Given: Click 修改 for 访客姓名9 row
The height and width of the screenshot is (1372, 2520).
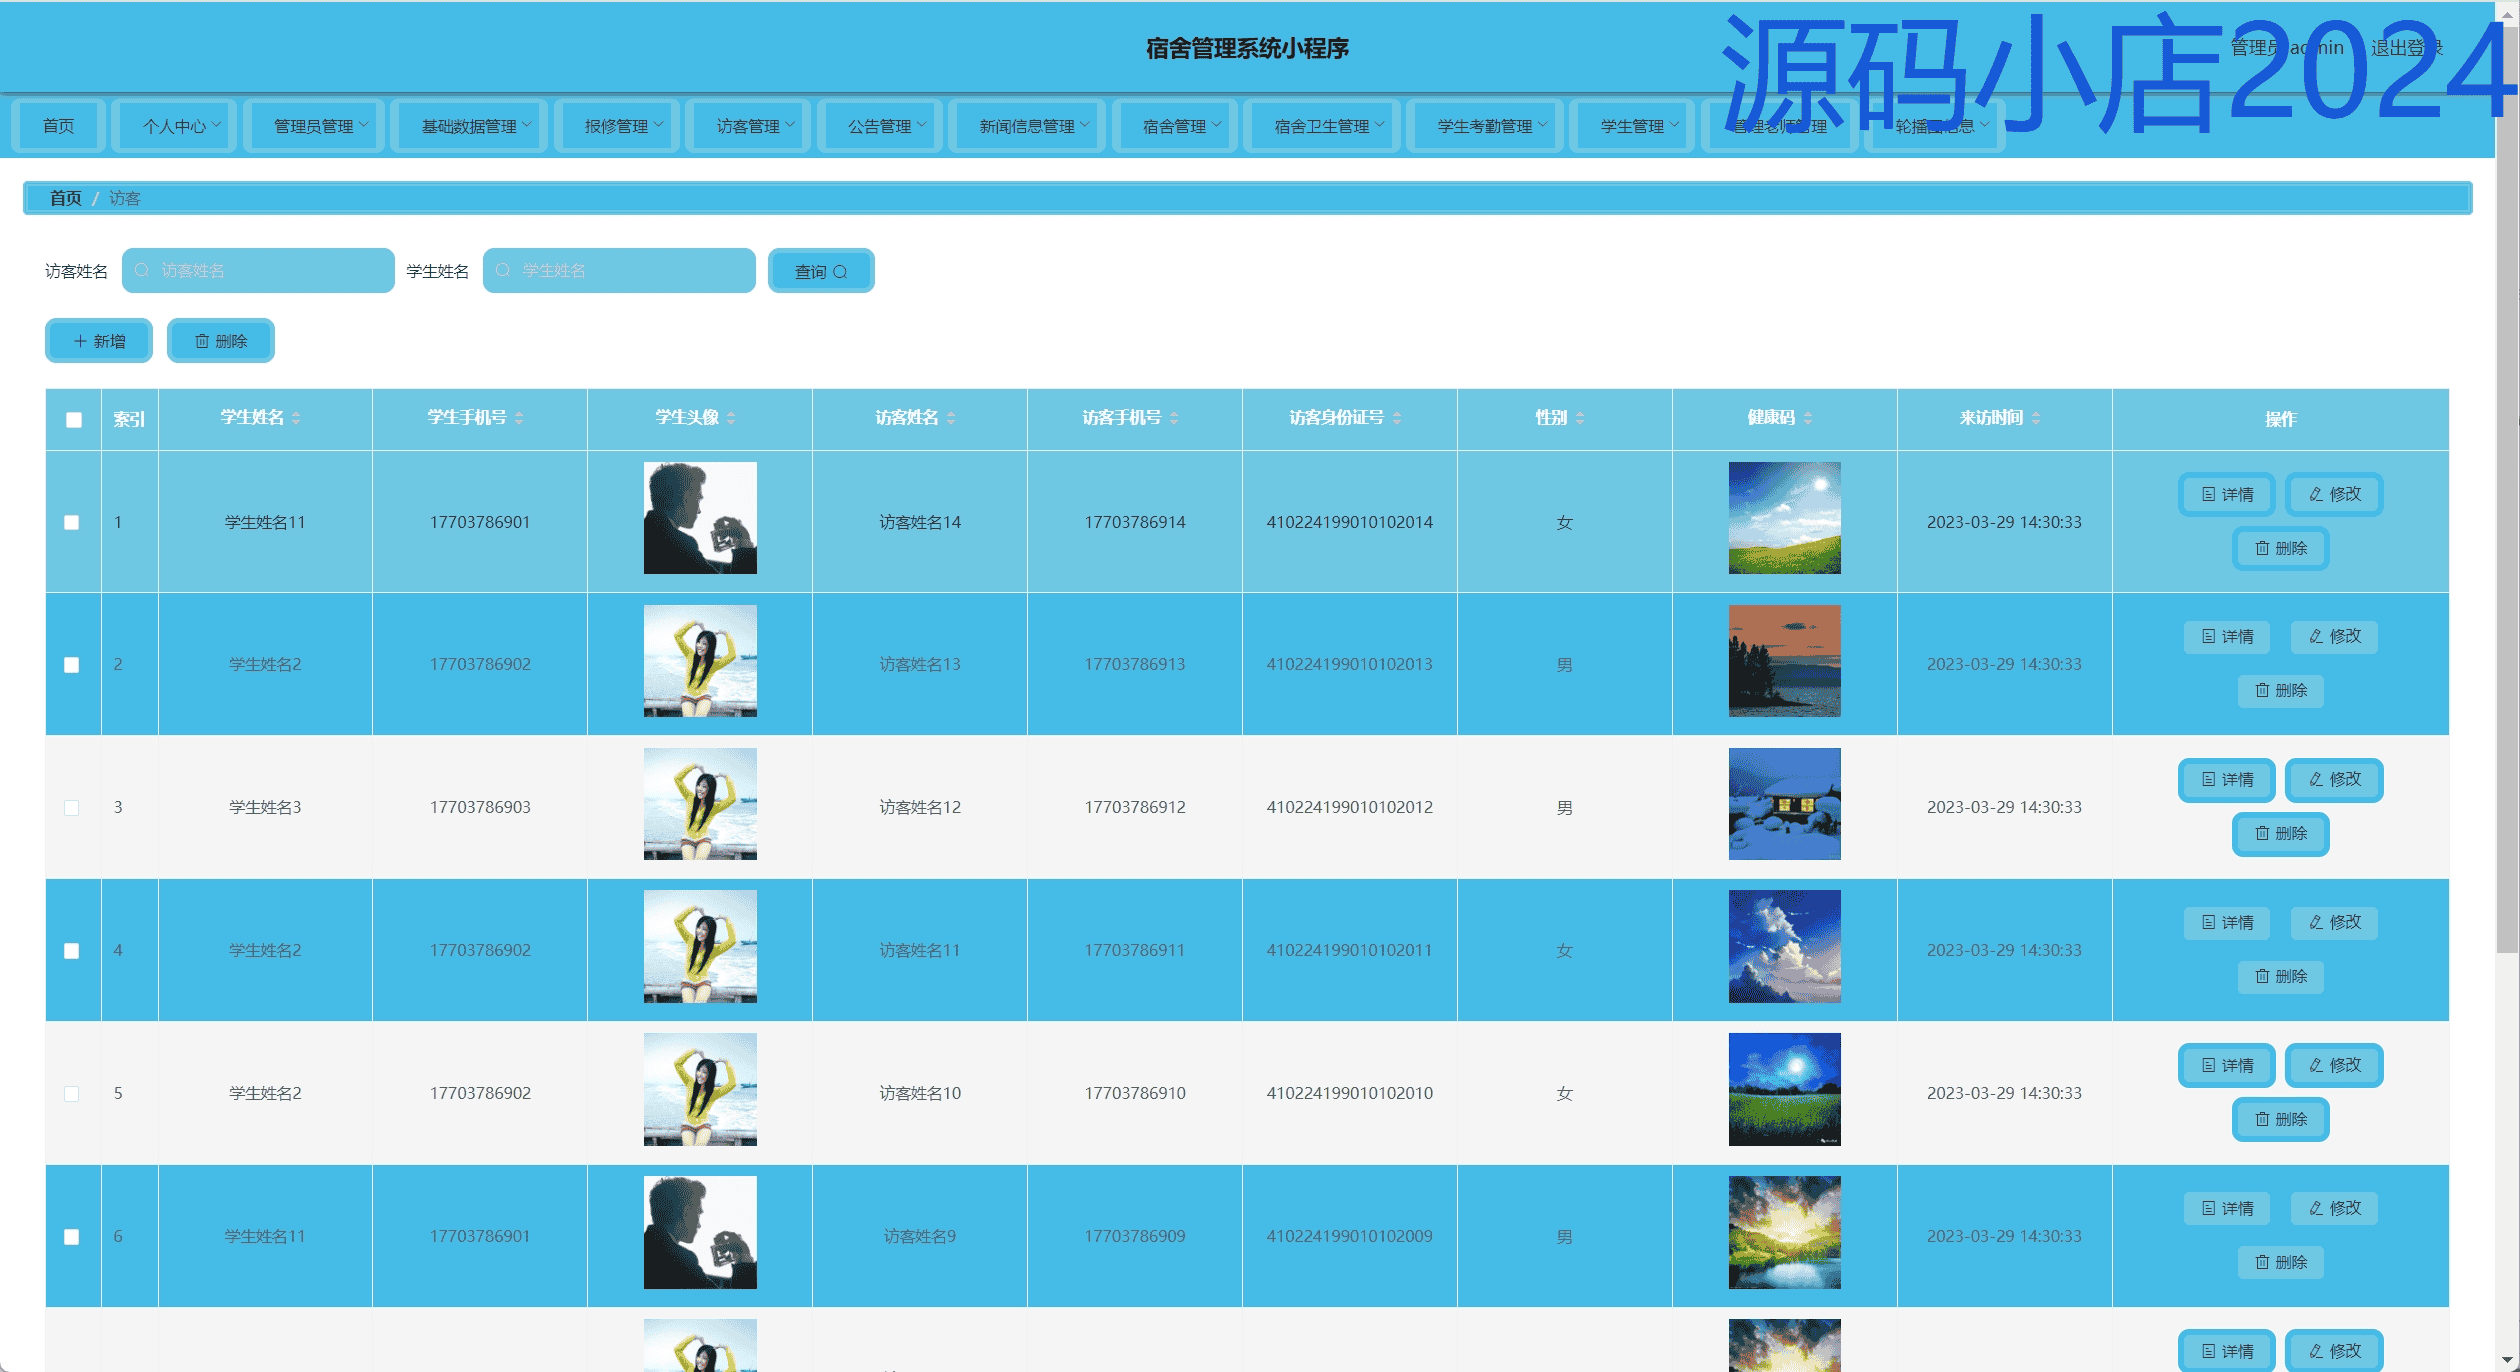Looking at the screenshot, I should pos(2334,1208).
